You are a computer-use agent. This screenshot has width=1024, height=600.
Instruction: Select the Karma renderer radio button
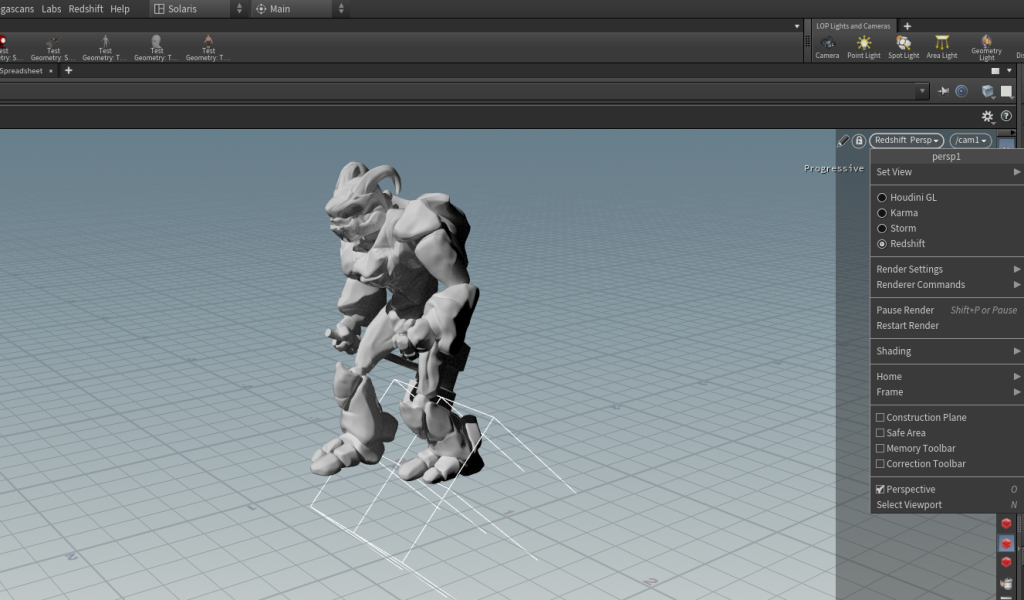pos(882,213)
